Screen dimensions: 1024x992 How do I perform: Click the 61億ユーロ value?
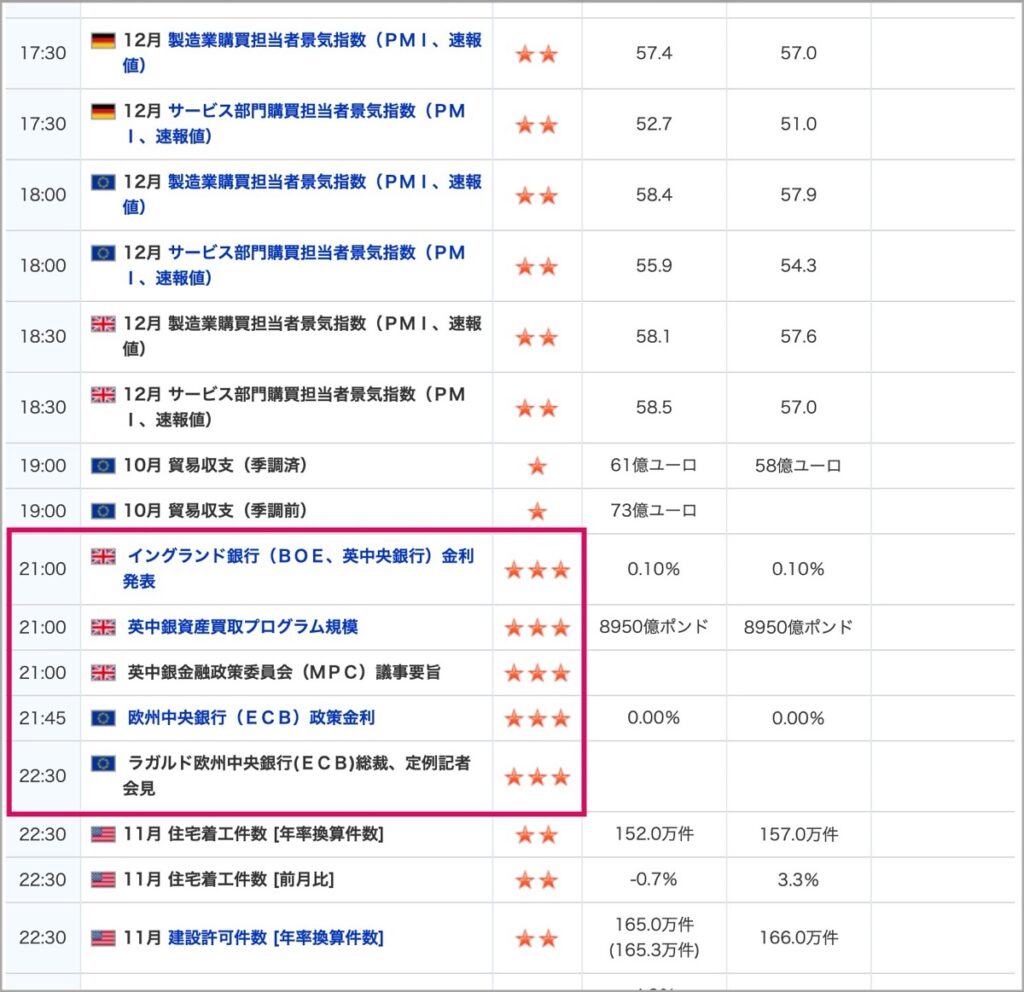coord(653,465)
